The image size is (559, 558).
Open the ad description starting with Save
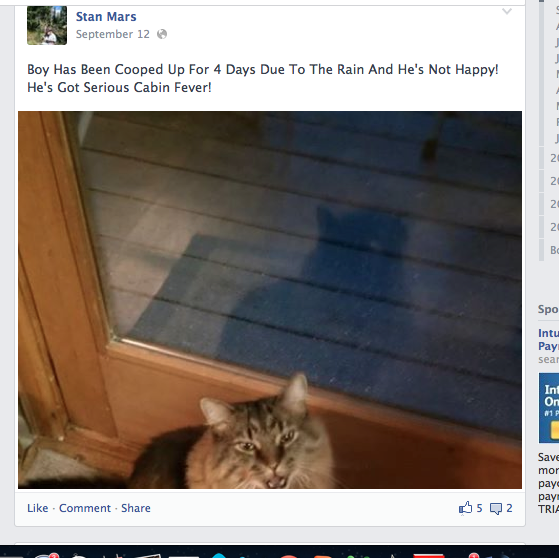point(548,483)
